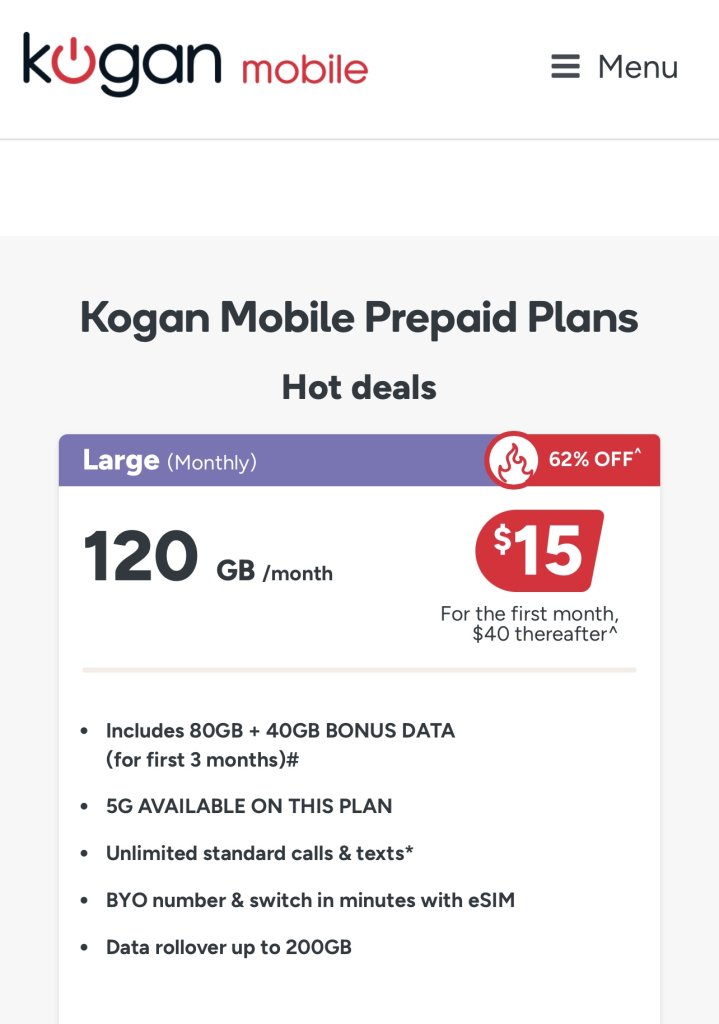Click the BYO number eSIM feature line
Screen dimensions: 719x1024
pyautogui.click(x=310, y=900)
